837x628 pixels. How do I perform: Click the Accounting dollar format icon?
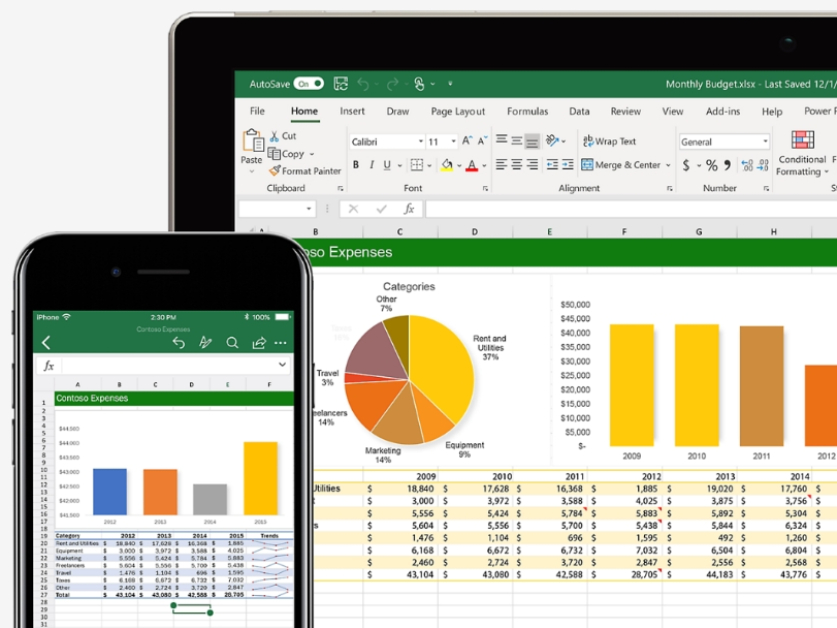686,166
